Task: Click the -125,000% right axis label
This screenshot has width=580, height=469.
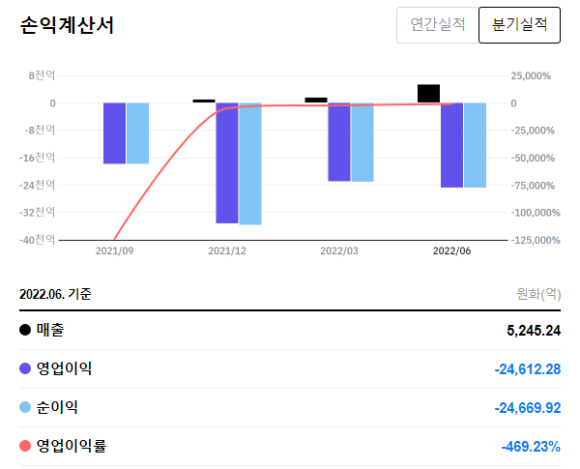Action: point(535,240)
